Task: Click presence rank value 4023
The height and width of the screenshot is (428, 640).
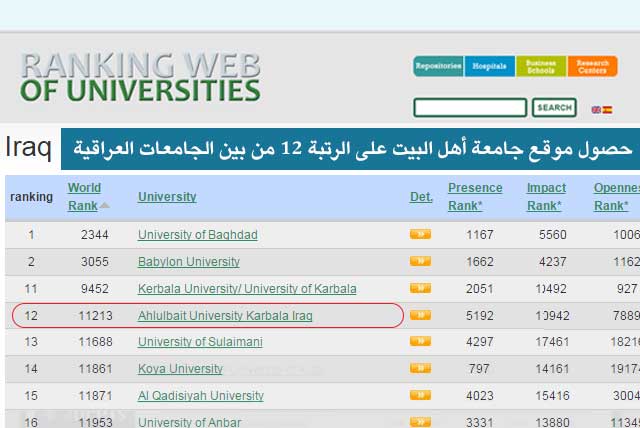Action: [x=480, y=395]
